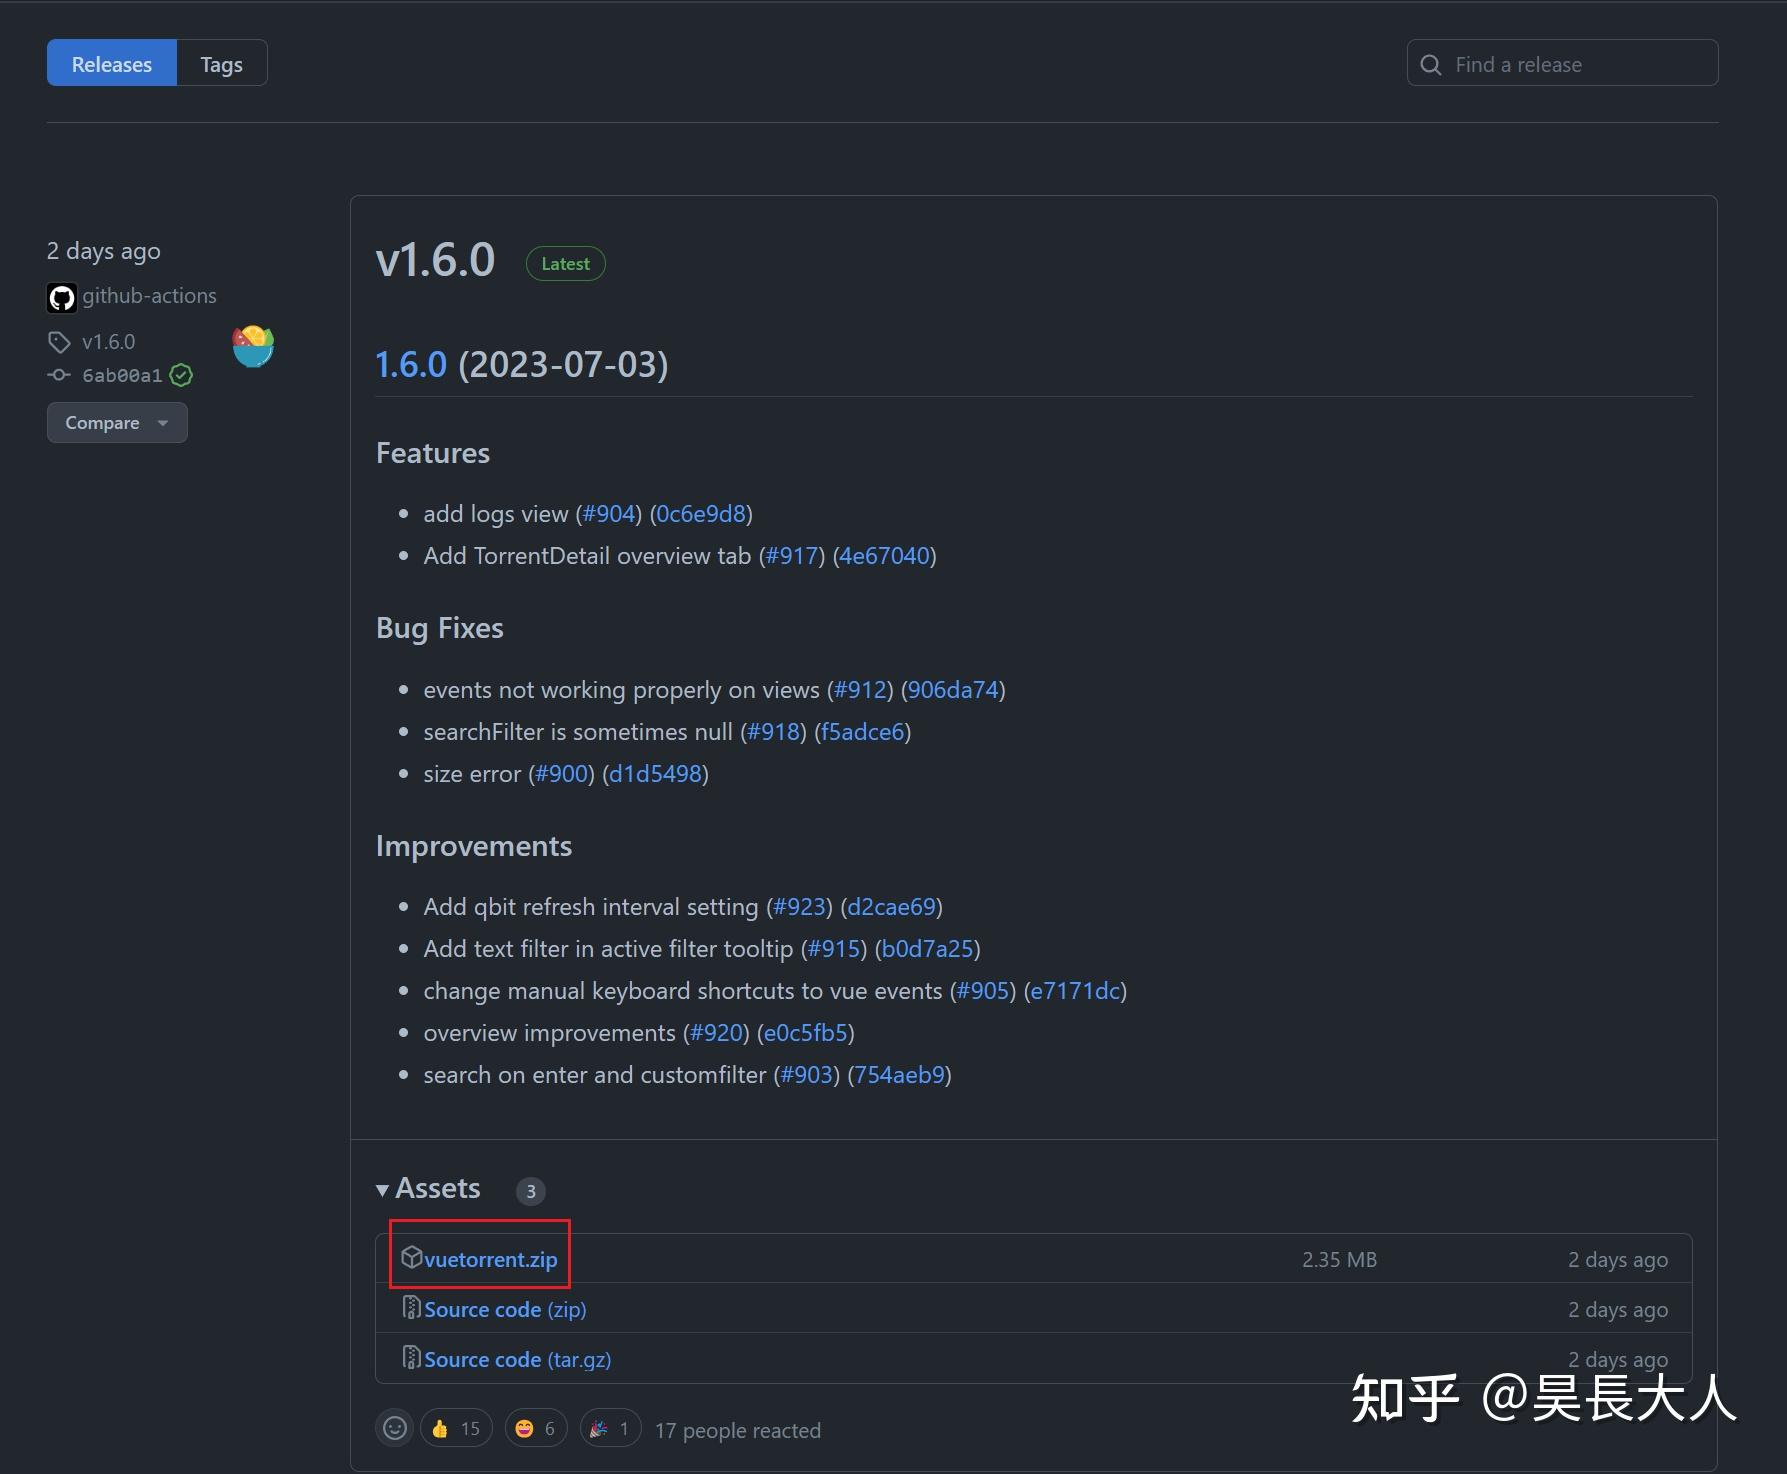The height and width of the screenshot is (1474, 1787).
Task: Open pull request #904 link
Action: coord(609,514)
